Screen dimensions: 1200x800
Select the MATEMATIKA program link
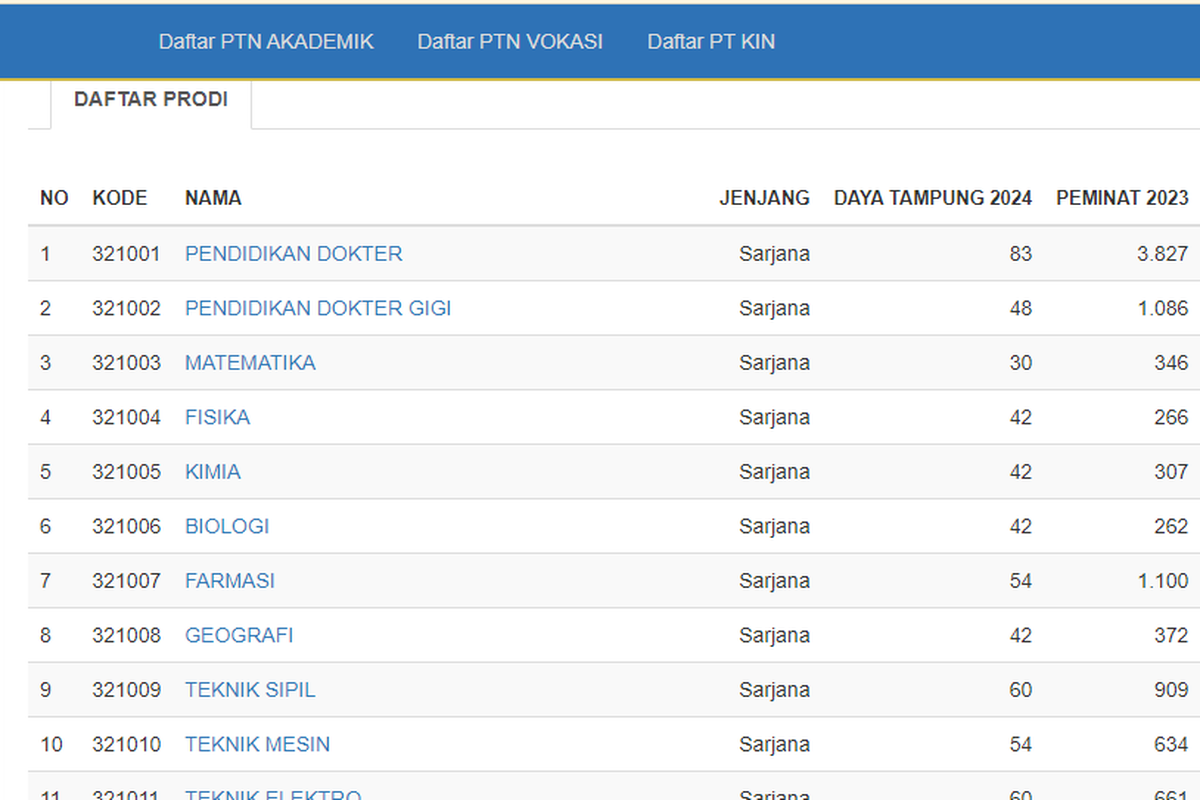(250, 362)
